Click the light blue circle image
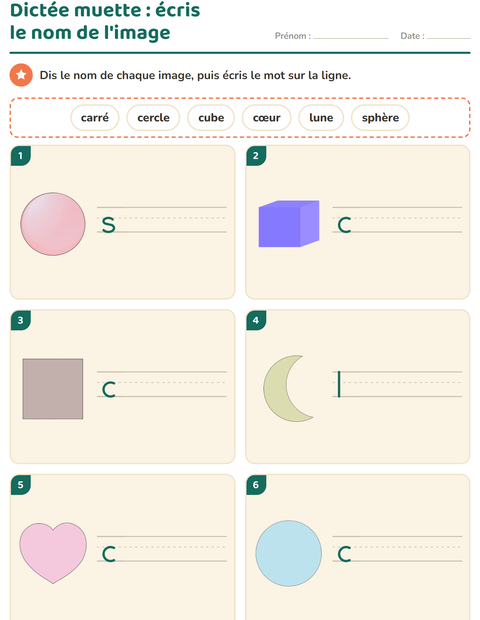480x620 pixels. 289,553
